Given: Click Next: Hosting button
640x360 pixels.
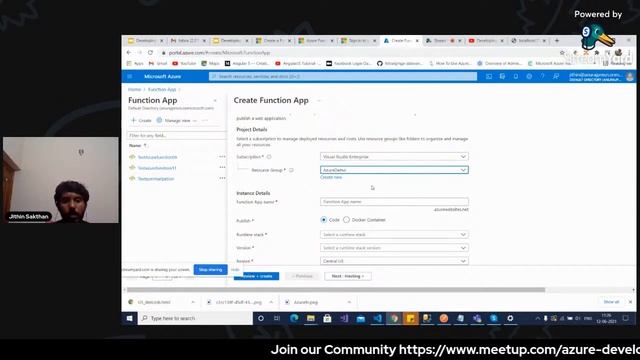Looking at the screenshot, I should (x=348, y=276).
